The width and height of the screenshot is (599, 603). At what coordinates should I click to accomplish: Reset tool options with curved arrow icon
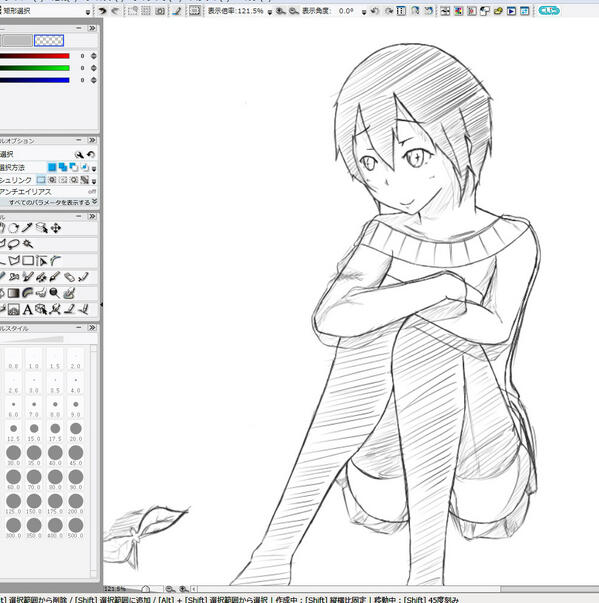[x=91, y=155]
